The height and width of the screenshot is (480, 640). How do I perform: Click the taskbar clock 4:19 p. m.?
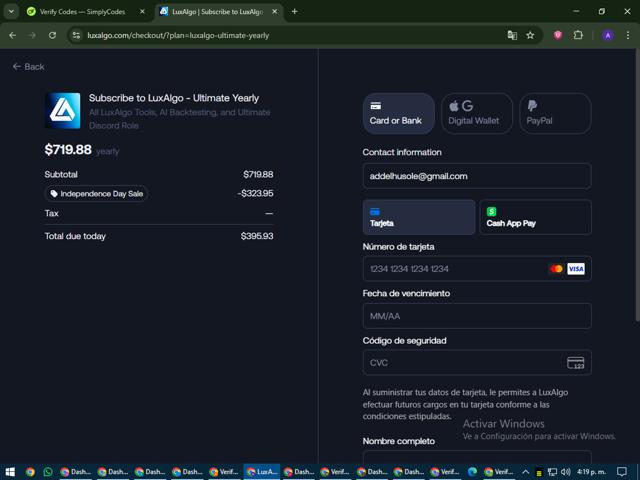coord(591,472)
